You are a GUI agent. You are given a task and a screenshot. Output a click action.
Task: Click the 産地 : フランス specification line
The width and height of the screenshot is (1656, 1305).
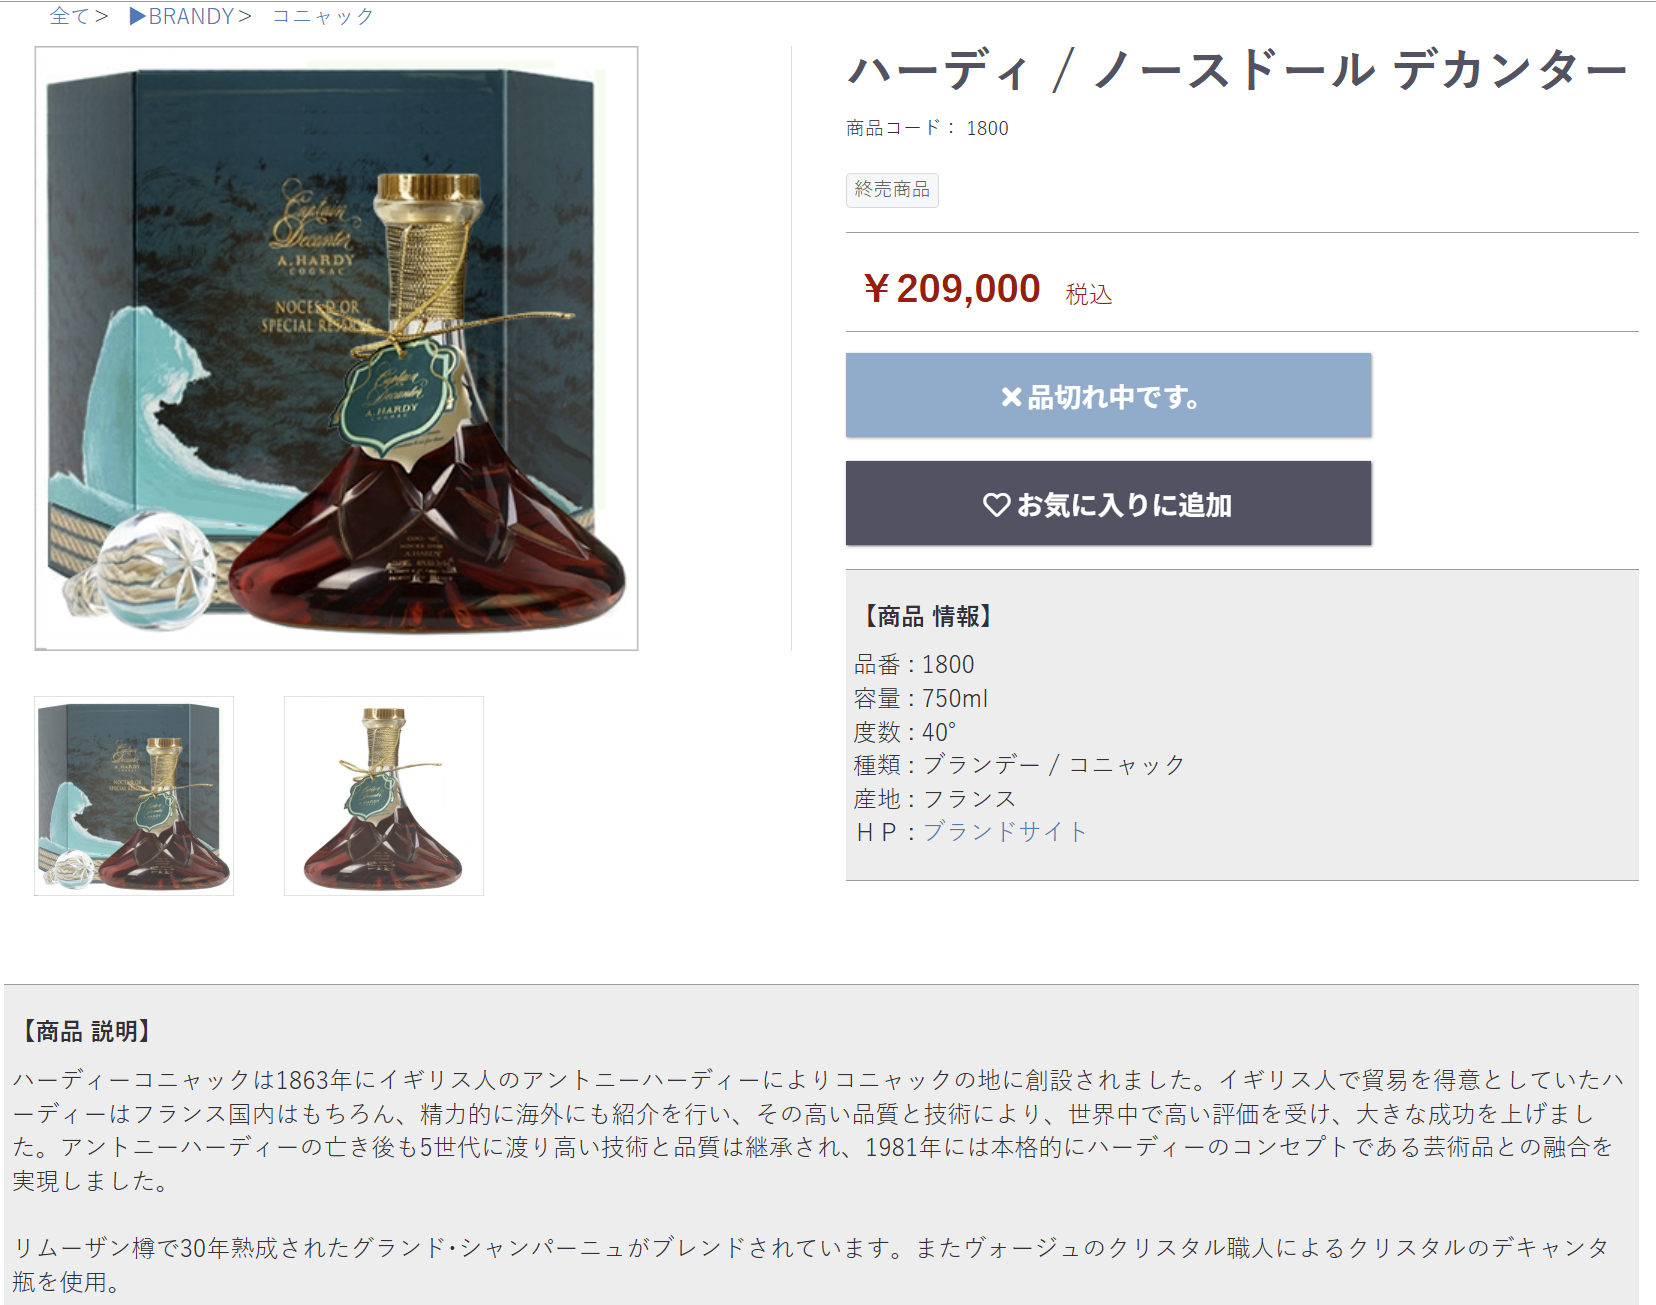coord(935,799)
